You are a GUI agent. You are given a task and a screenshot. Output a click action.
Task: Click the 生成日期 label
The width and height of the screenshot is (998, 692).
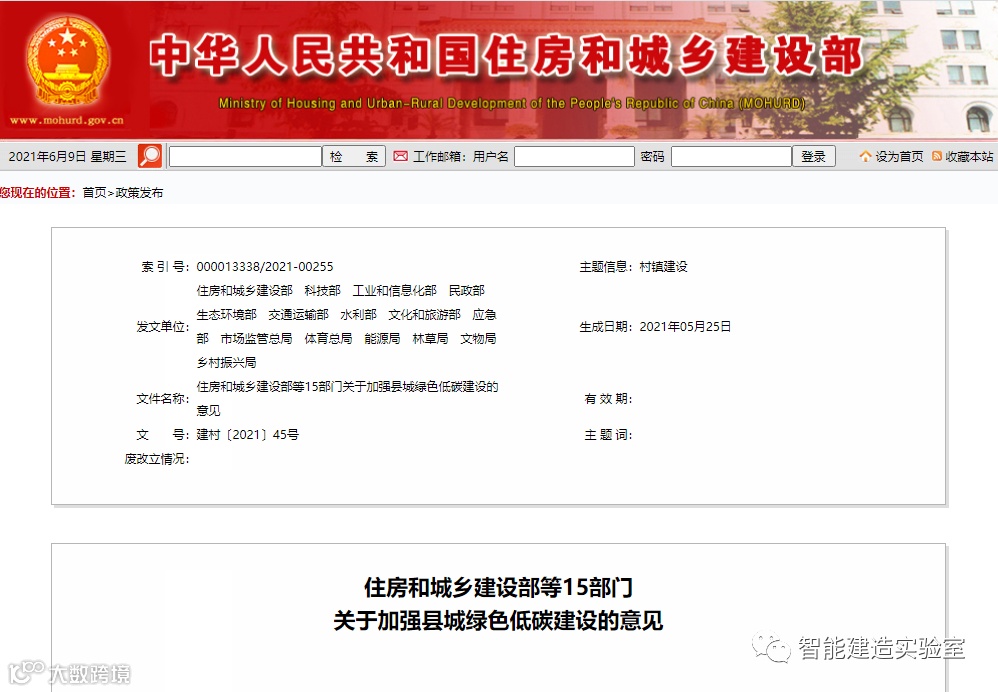[605, 327]
